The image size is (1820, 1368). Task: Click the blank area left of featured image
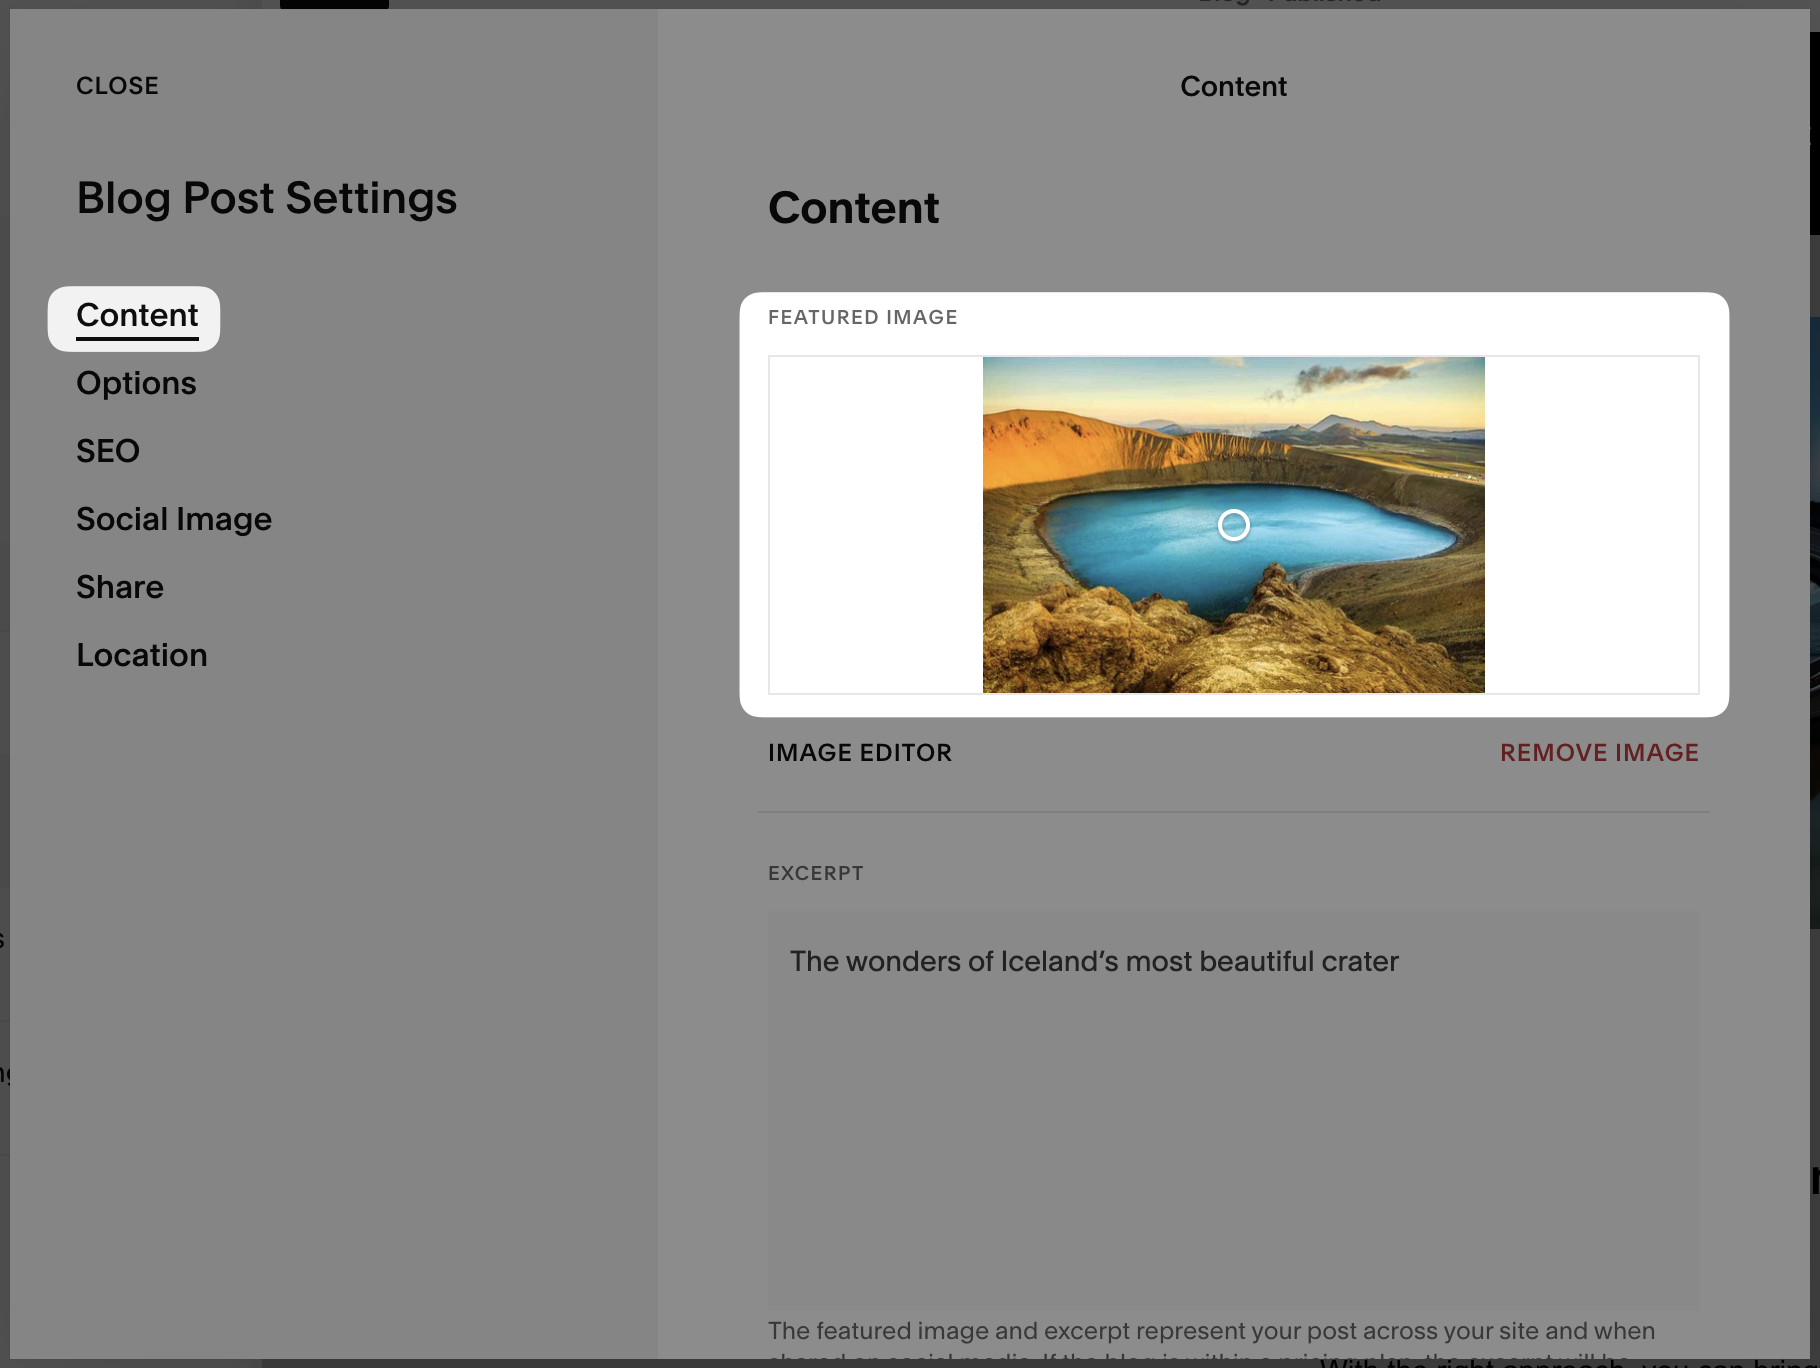875,525
